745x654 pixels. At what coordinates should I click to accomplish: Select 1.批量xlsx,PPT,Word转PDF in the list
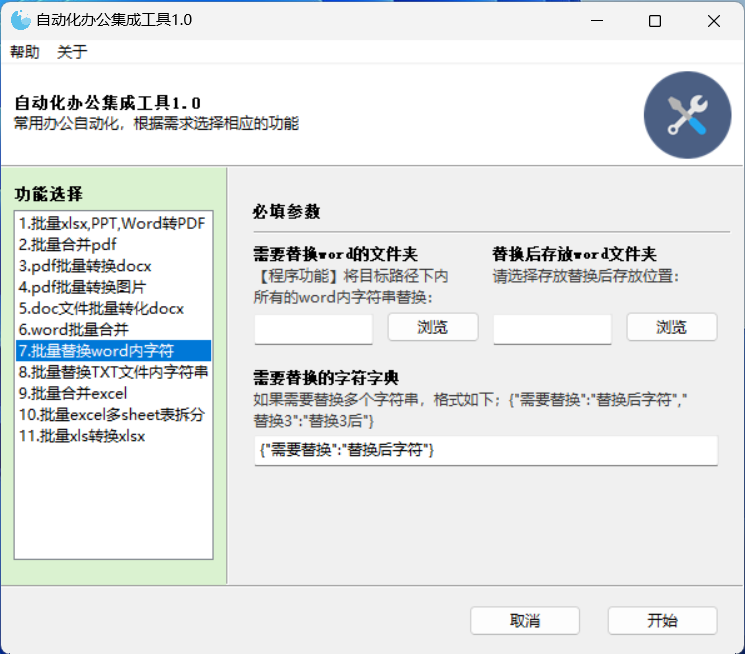pyautogui.click(x=113, y=223)
